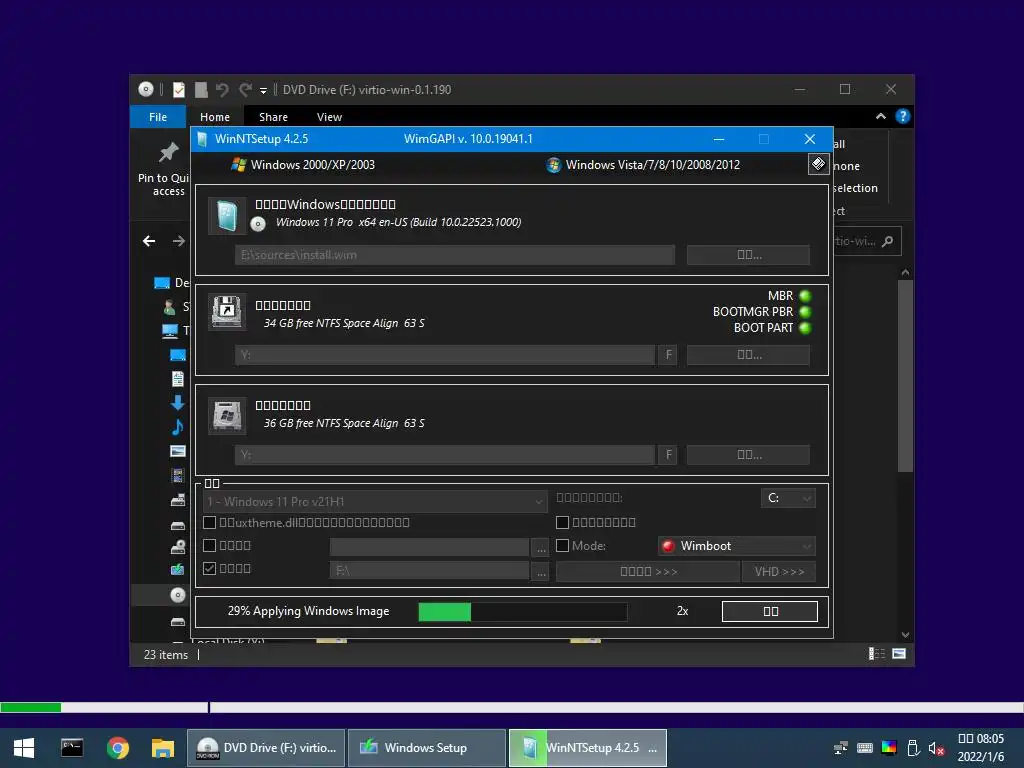Click the green BOOTMGR PBR status light
This screenshot has width=1024, height=768.
(805, 312)
